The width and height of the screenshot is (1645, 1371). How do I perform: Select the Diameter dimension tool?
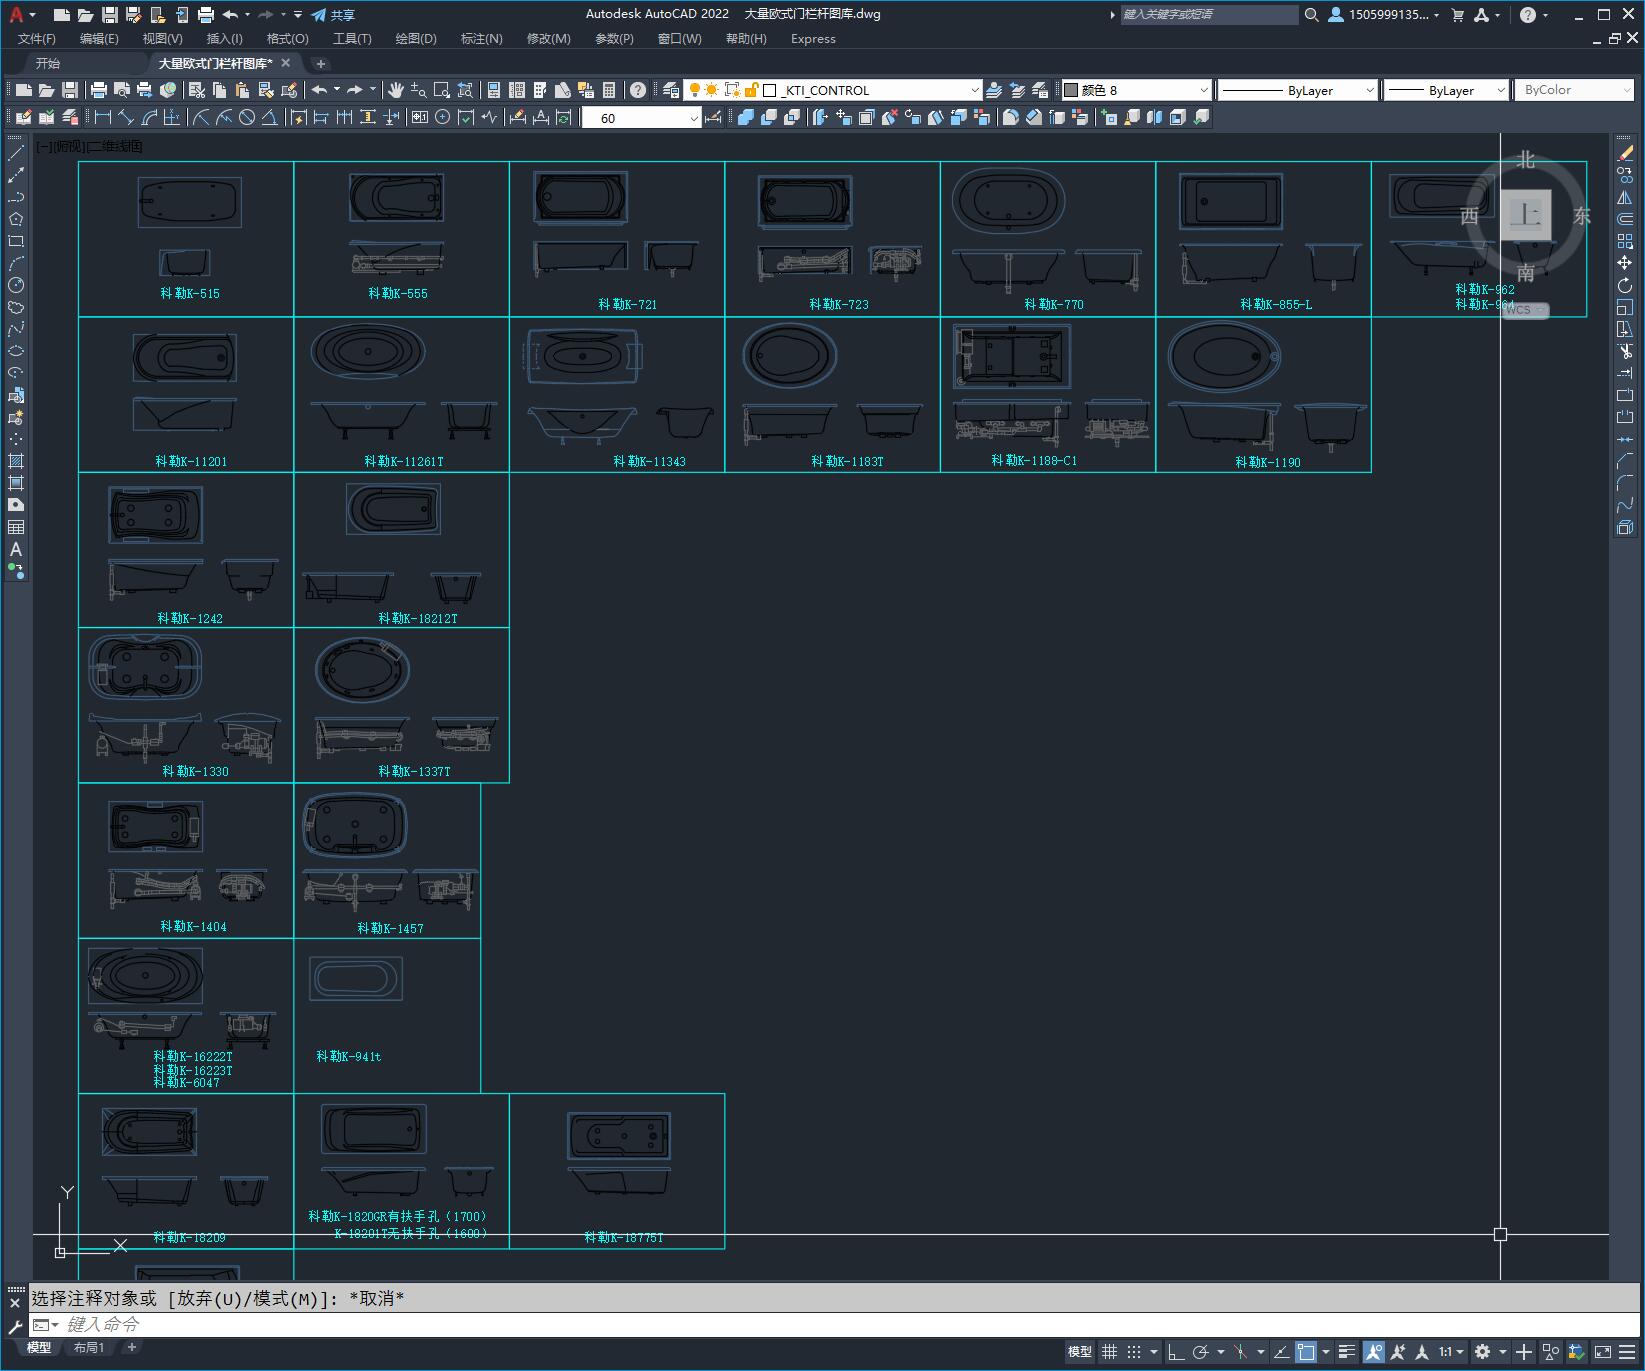pos(246,117)
